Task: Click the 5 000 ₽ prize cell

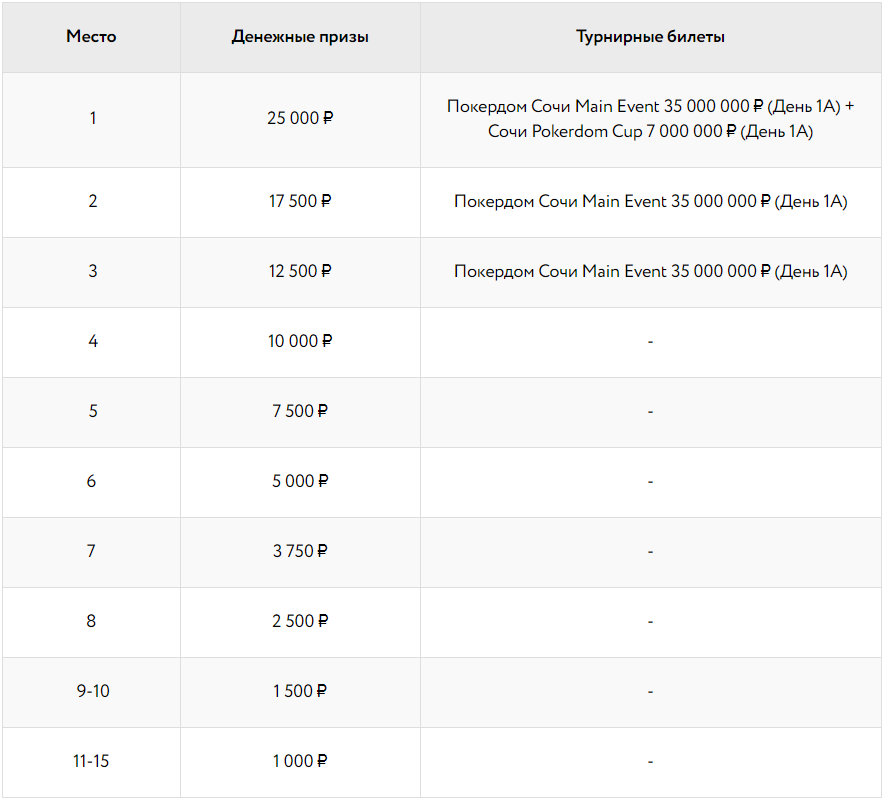Action: tap(300, 481)
